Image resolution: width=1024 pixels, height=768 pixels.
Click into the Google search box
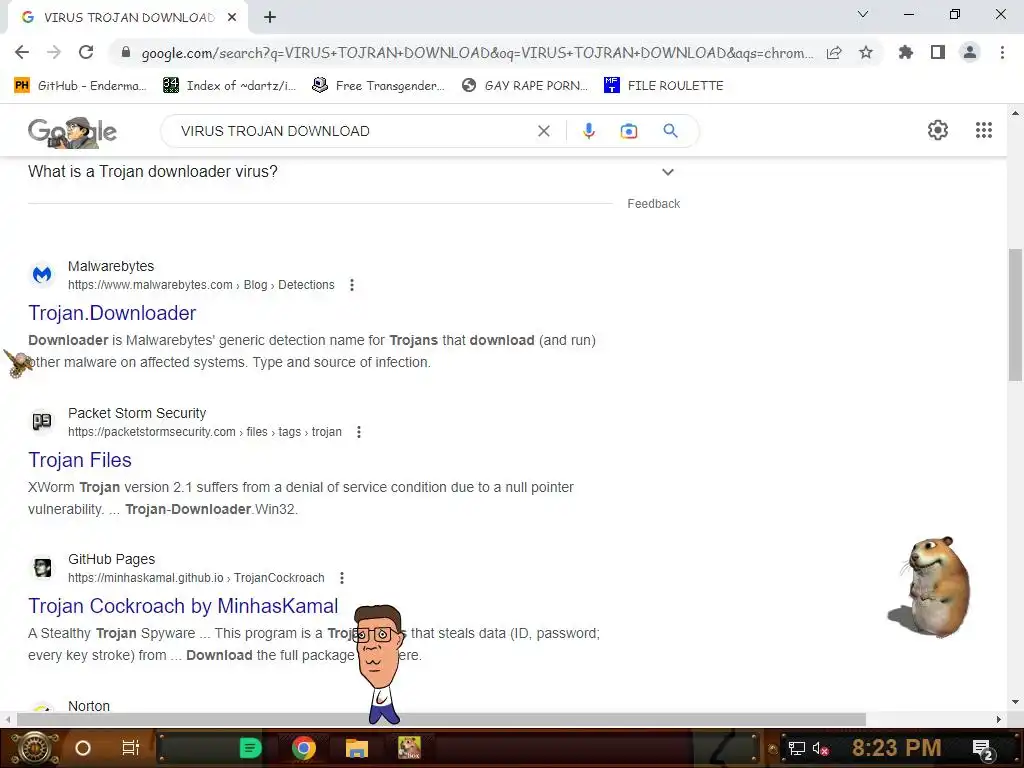coord(353,131)
